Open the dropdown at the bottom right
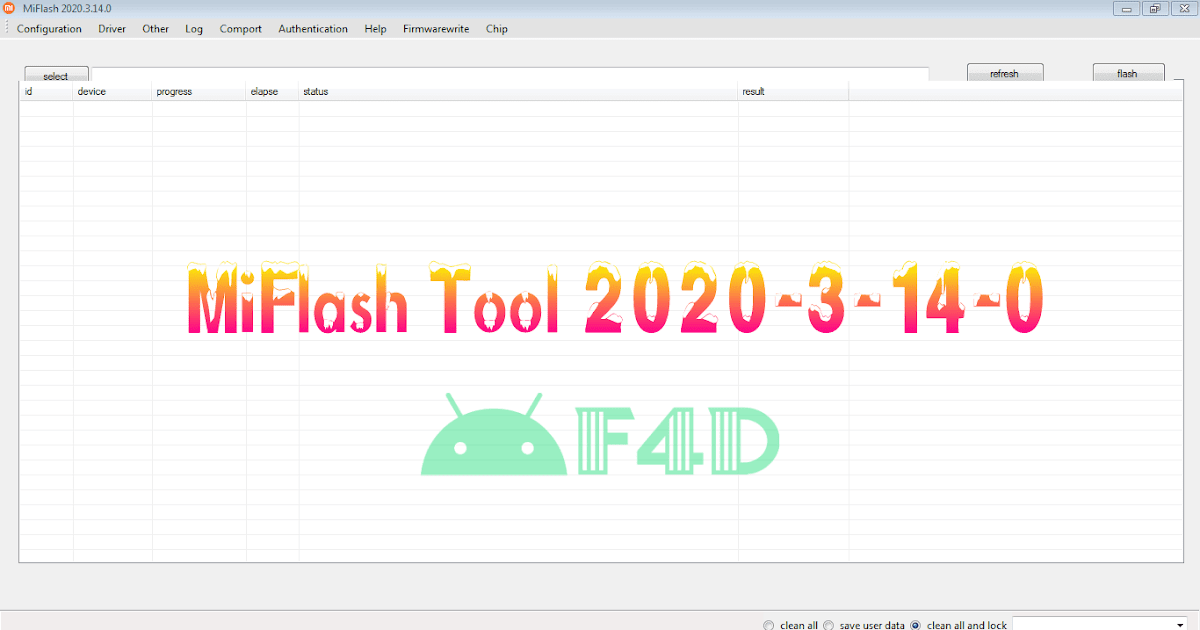Screen dimensions: 1200x630 (1178, 623)
